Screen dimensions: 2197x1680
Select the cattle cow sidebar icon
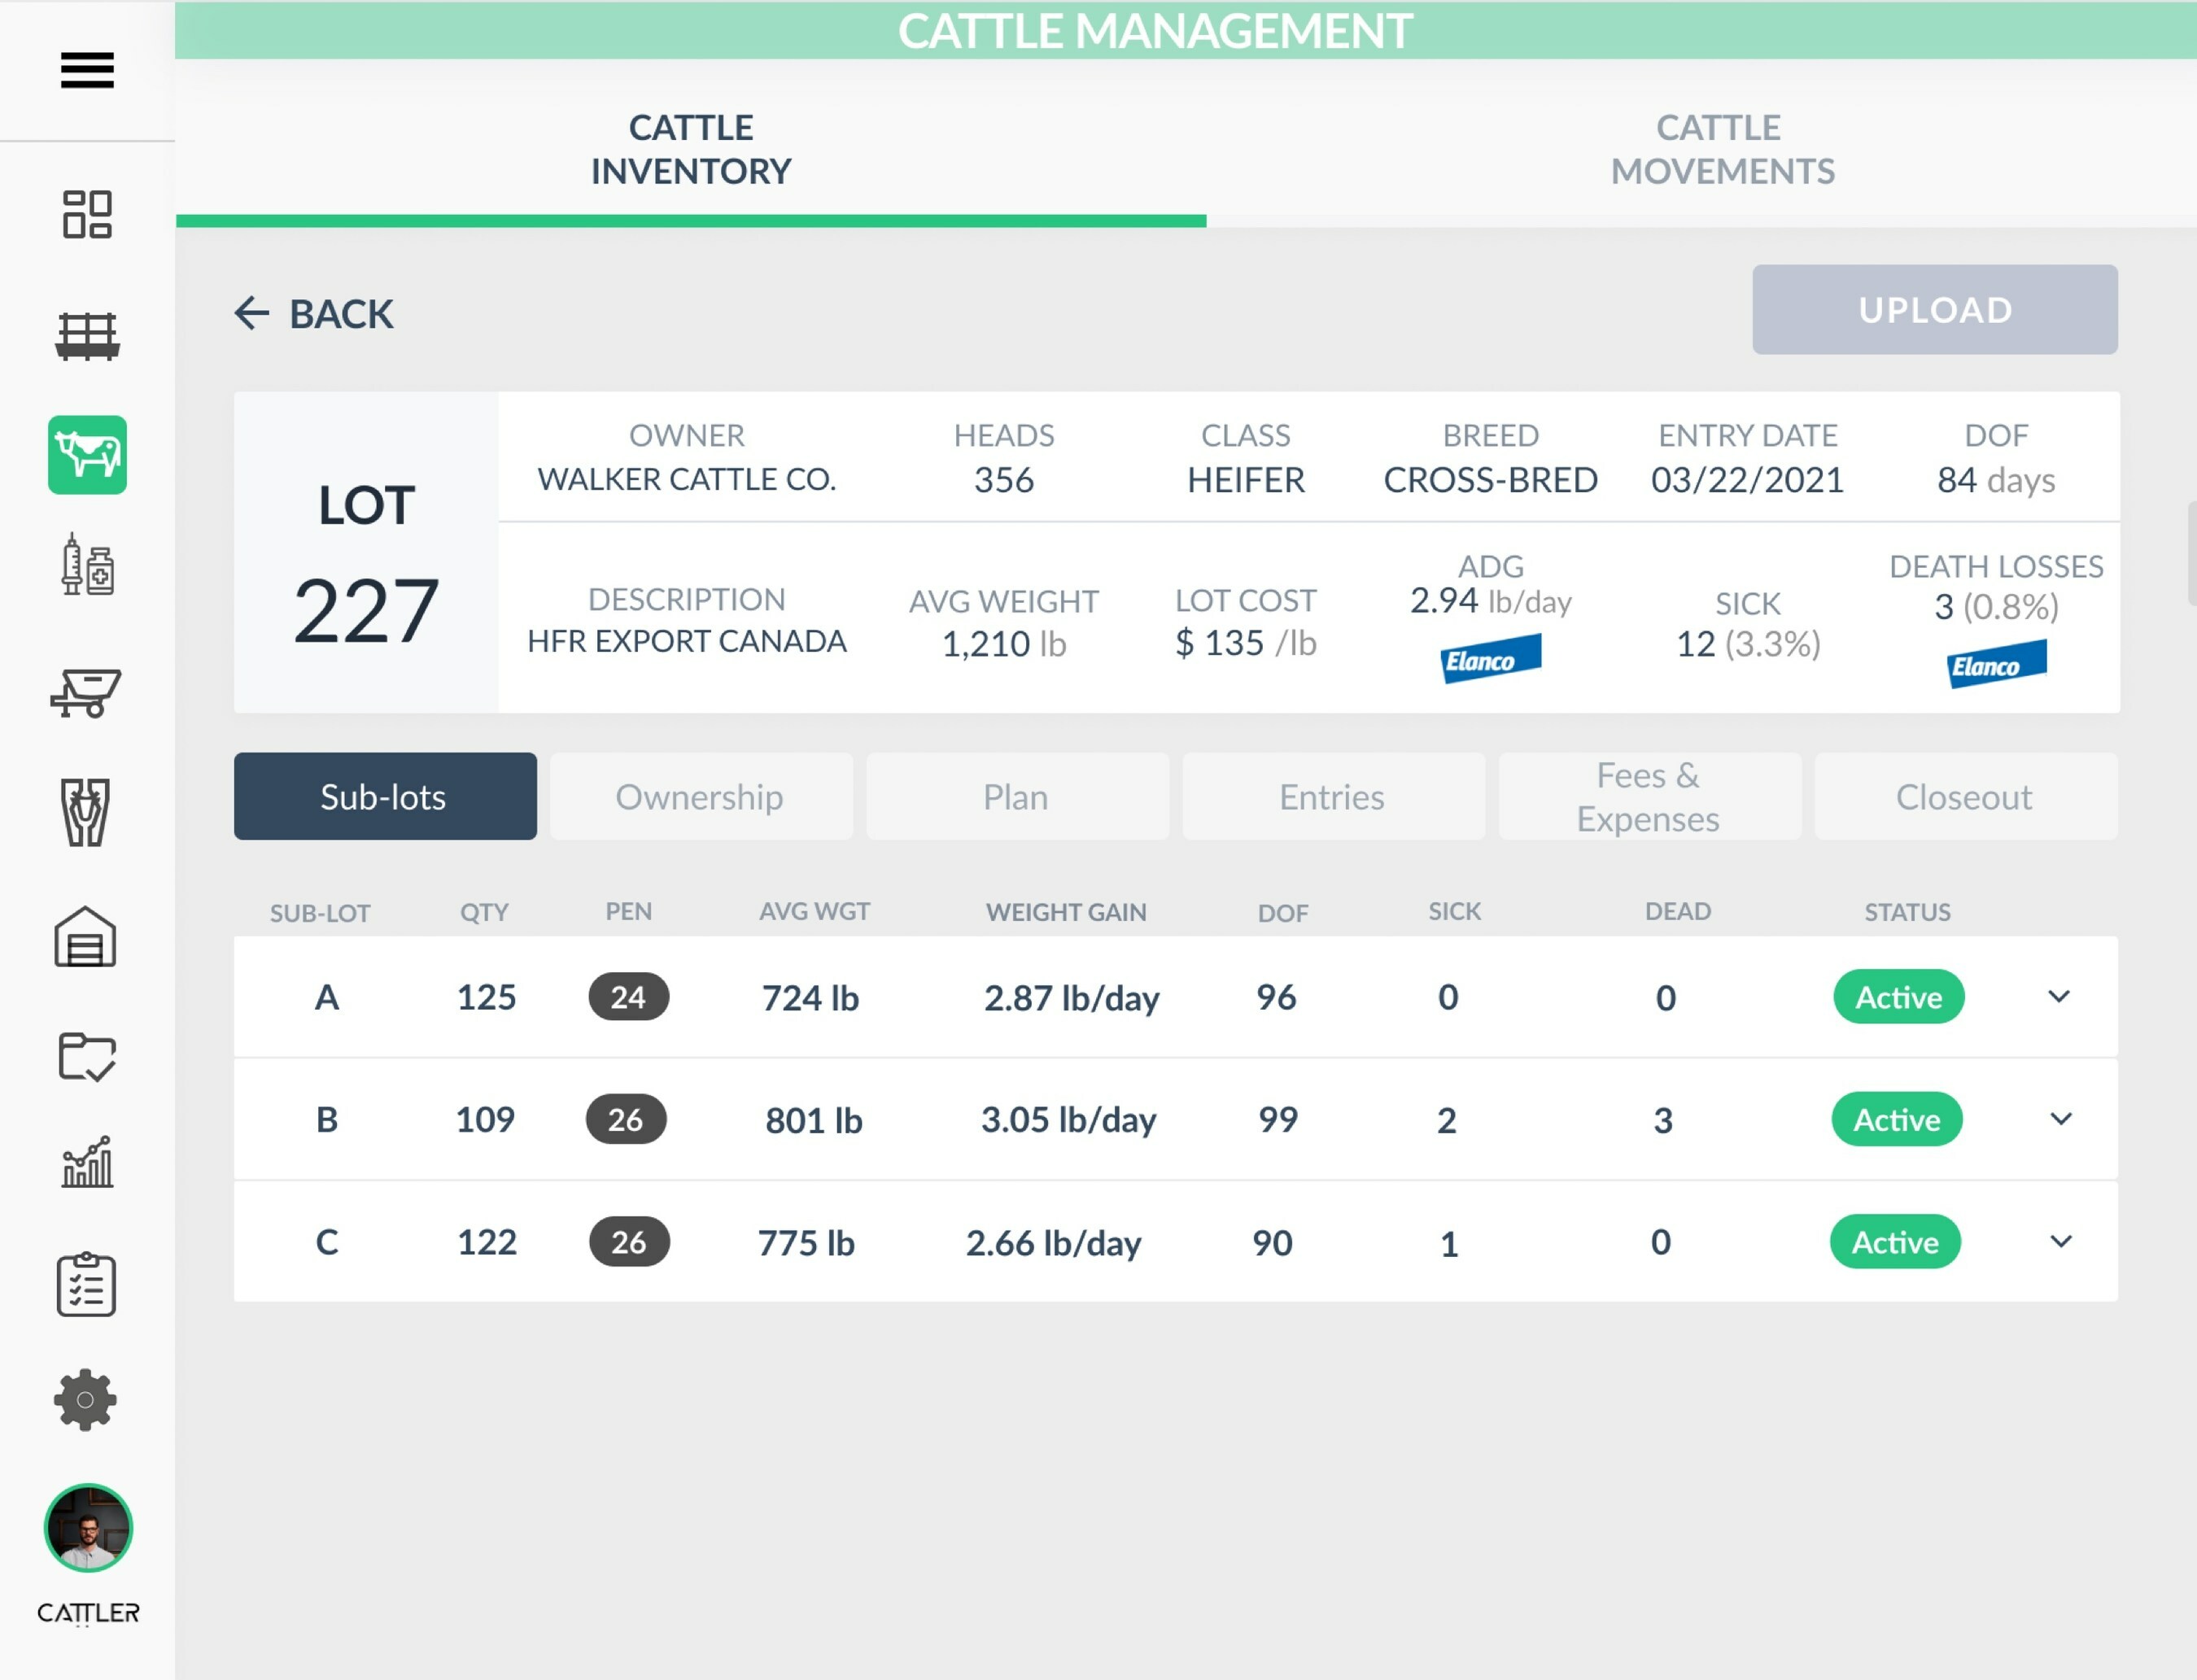coord(87,455)
